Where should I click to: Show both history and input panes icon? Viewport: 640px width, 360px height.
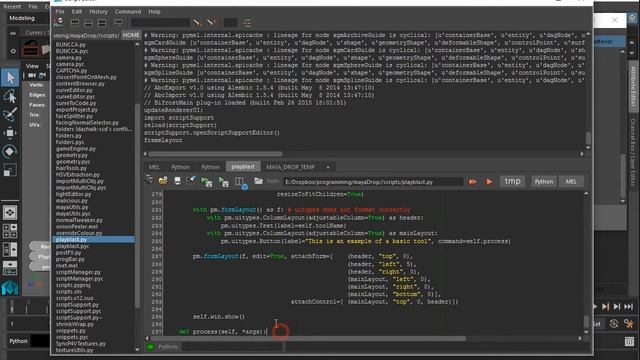pos(102,23)
